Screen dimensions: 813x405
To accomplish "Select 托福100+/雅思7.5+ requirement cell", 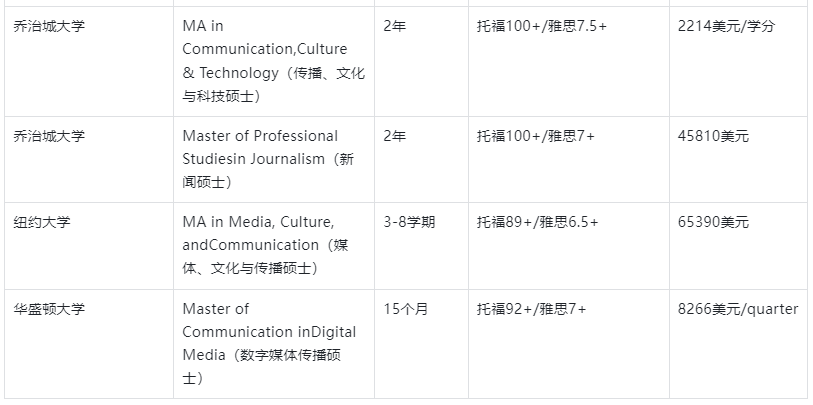I will [542, 26].
